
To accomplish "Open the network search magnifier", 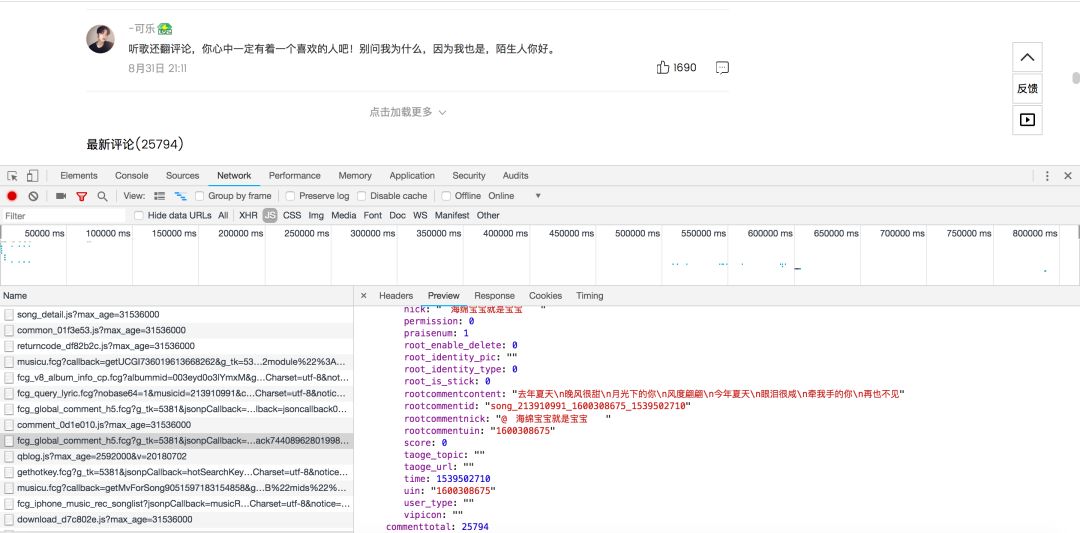I will click(103, 196).
